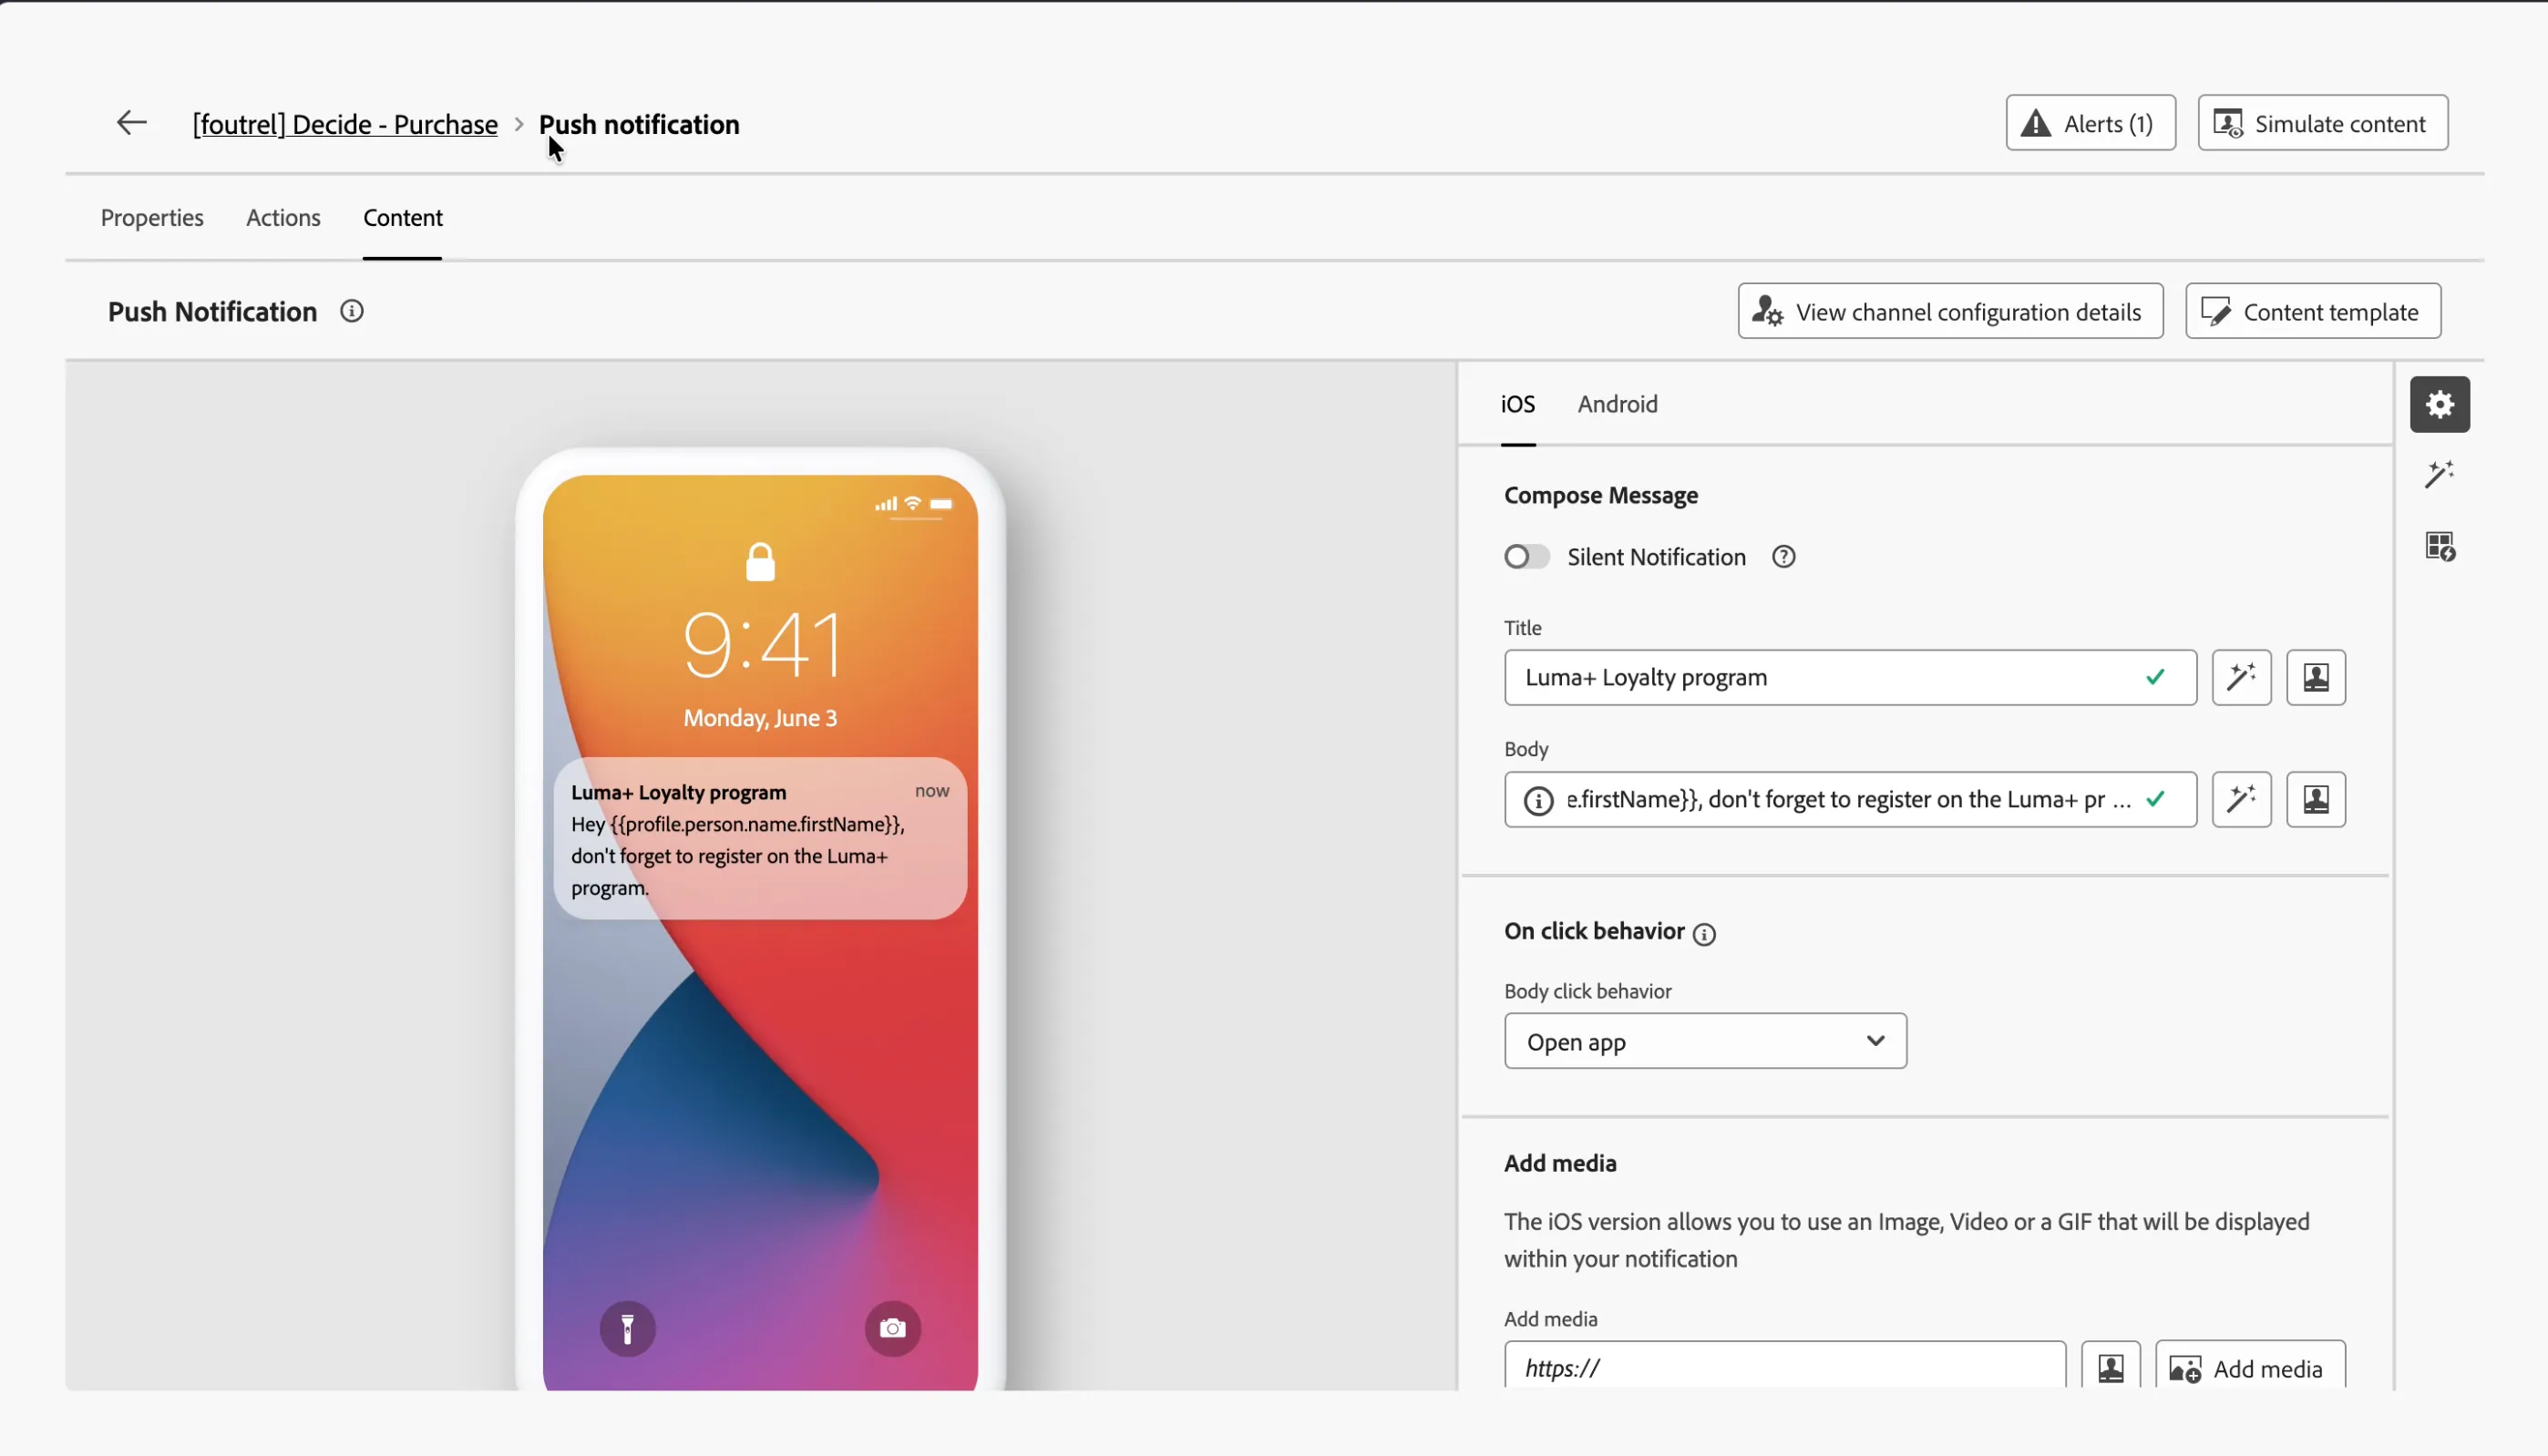
Task: Click the notification preview card on the phone
Action: [760, 838]
